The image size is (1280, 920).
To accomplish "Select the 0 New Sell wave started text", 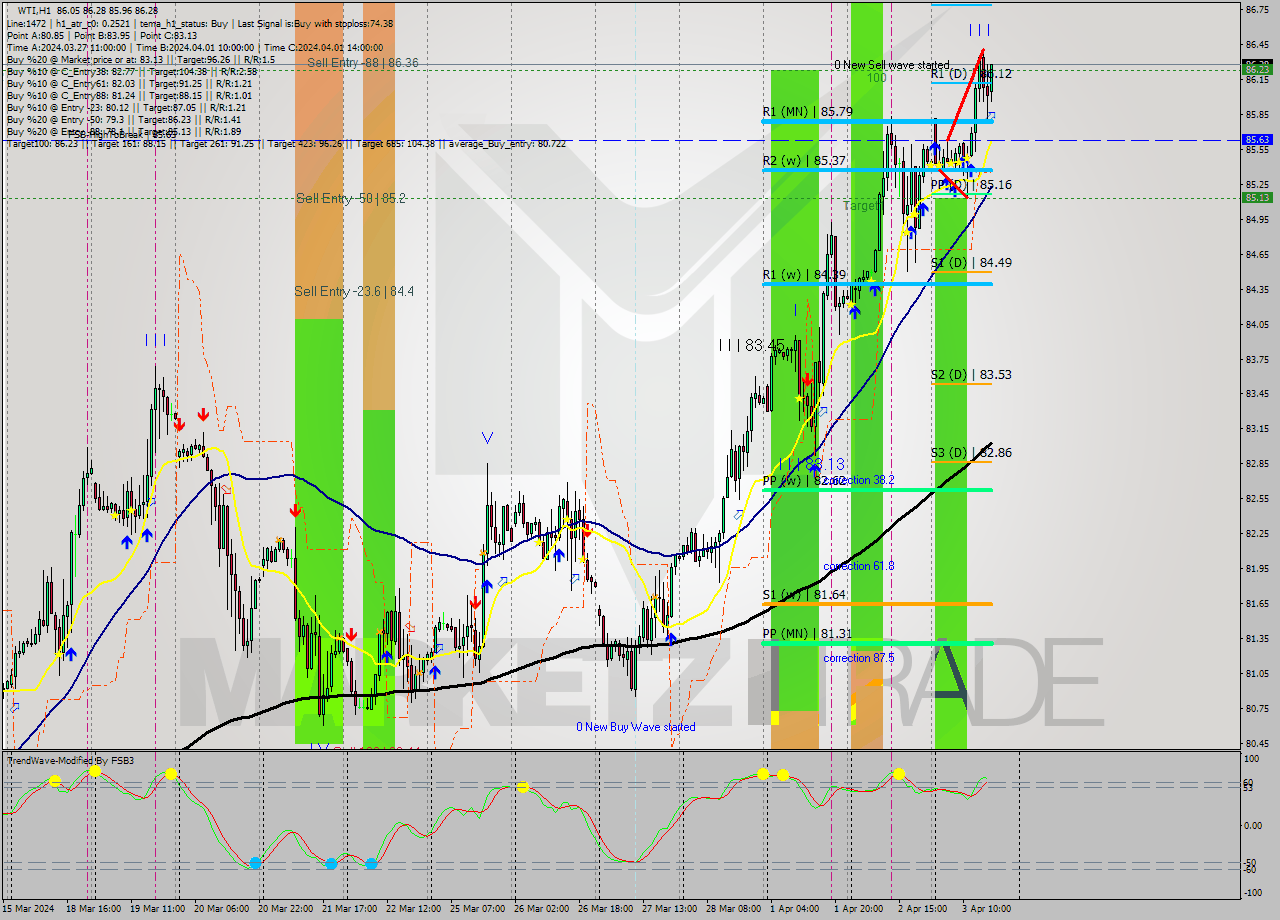I will (892, 65).
